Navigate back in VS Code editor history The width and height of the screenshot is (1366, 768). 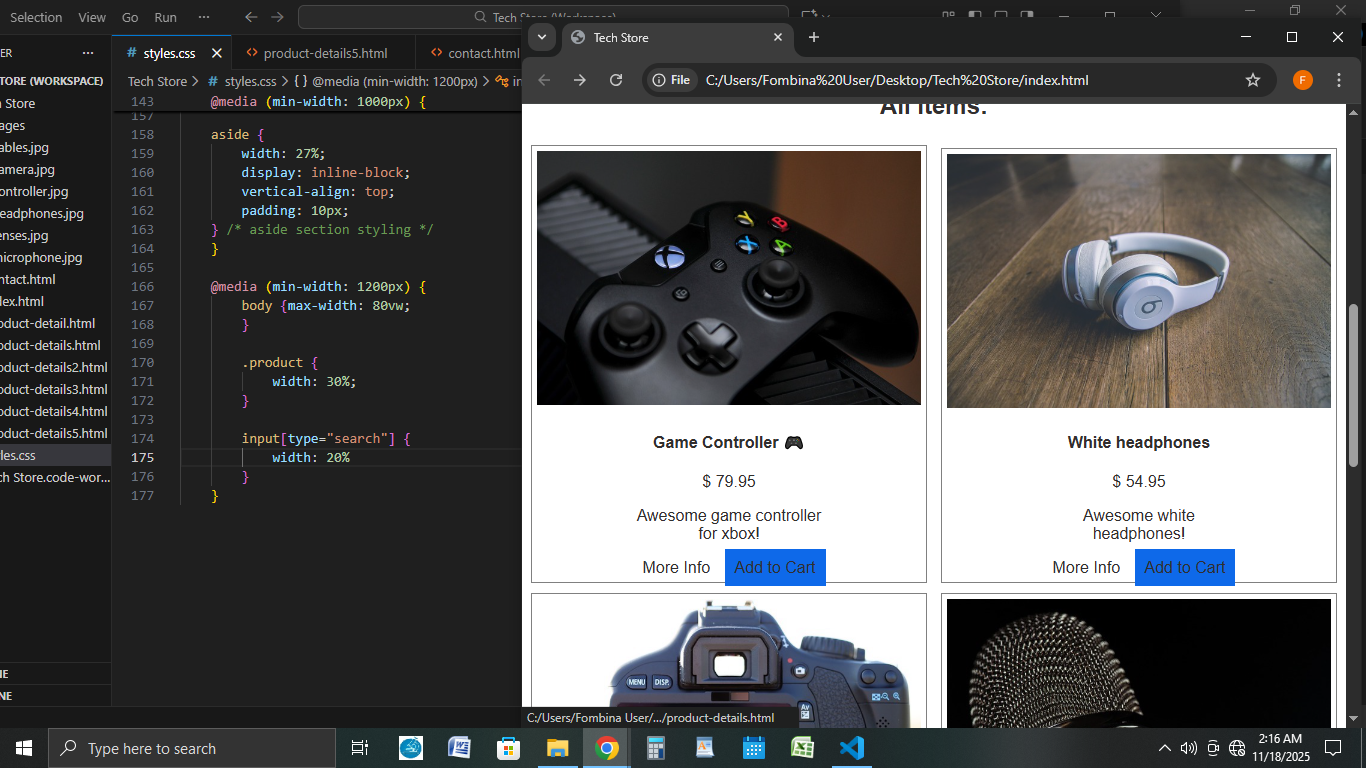click(251, 17)
